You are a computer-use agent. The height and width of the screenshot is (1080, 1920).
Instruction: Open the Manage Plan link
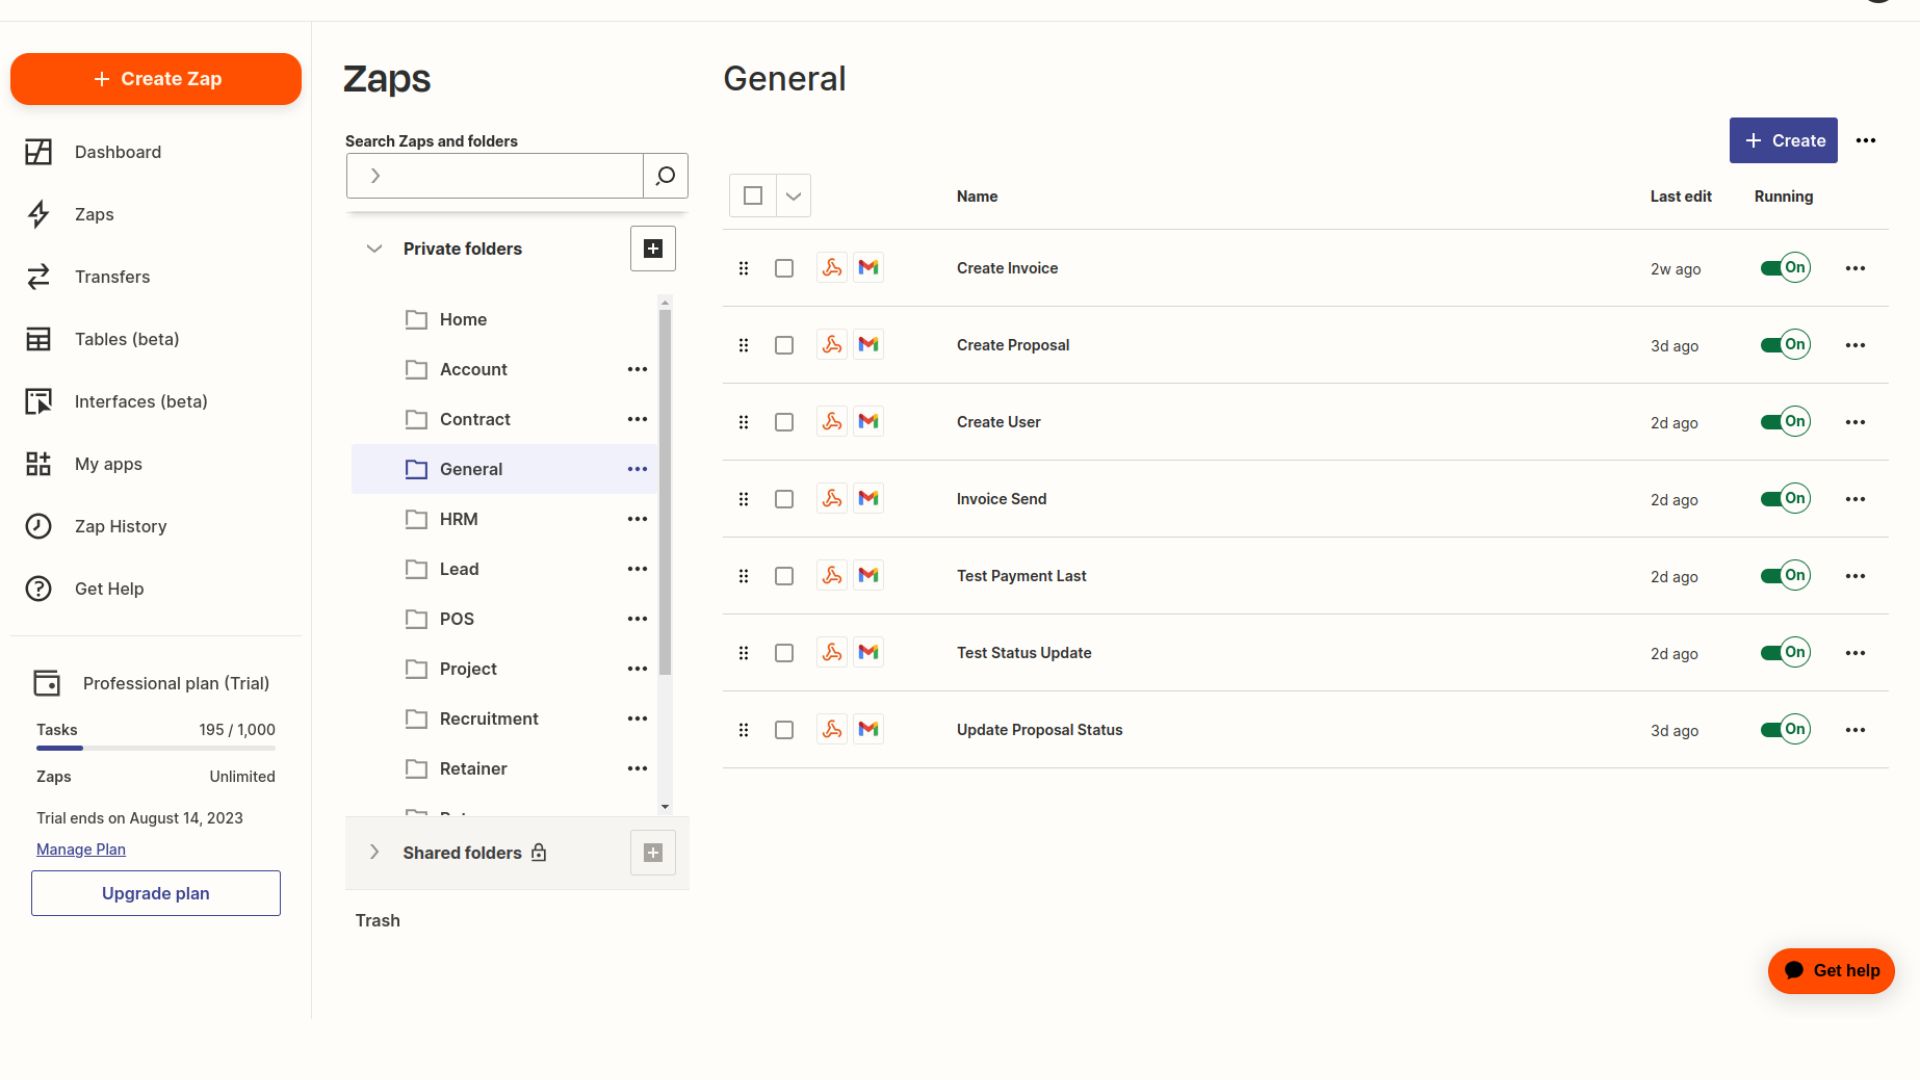81,849
